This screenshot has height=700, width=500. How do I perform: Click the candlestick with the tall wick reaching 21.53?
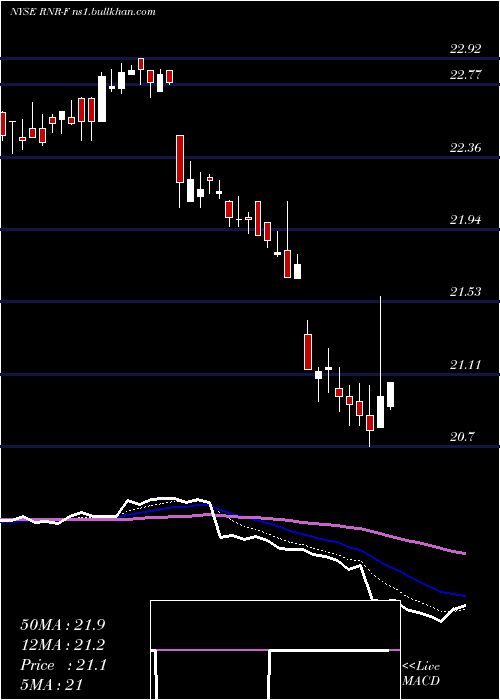pos(380,362)
